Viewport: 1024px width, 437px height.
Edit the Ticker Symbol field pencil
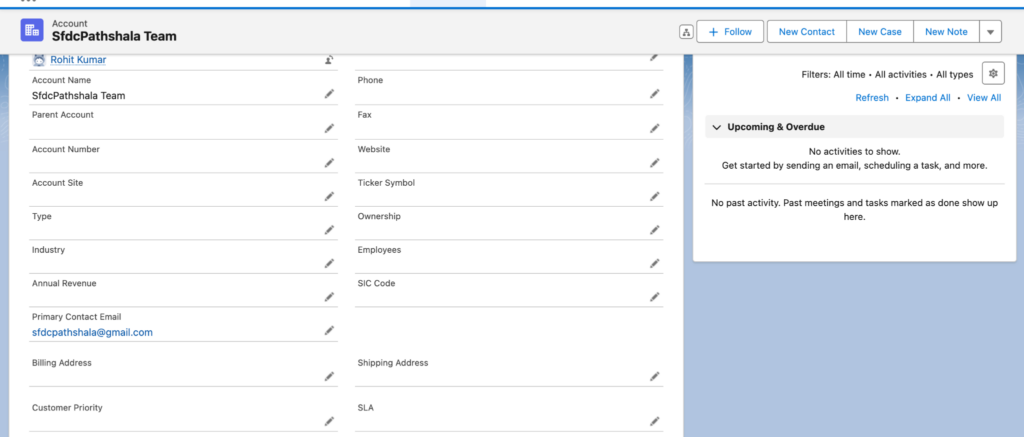coord(654,196)
